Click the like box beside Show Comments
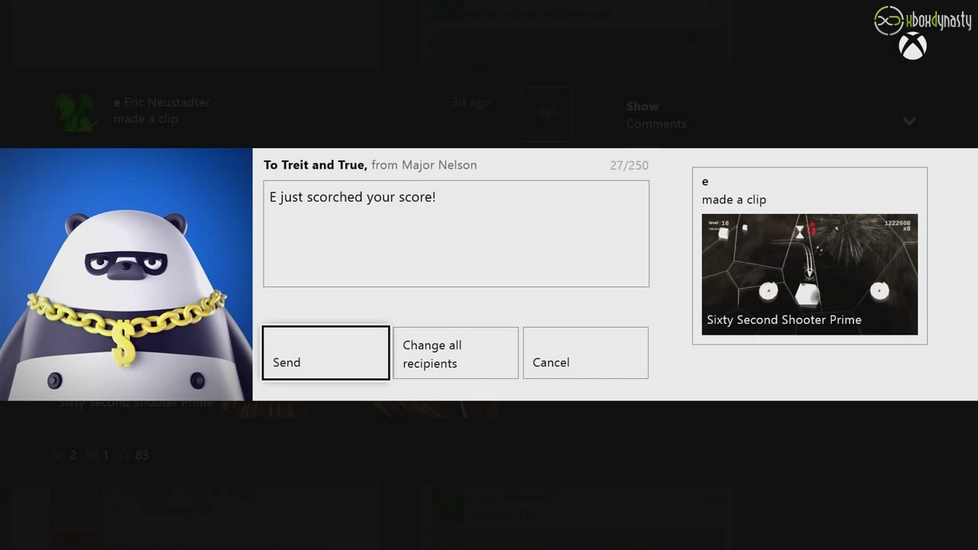978x550 pixels. (546, 112)
